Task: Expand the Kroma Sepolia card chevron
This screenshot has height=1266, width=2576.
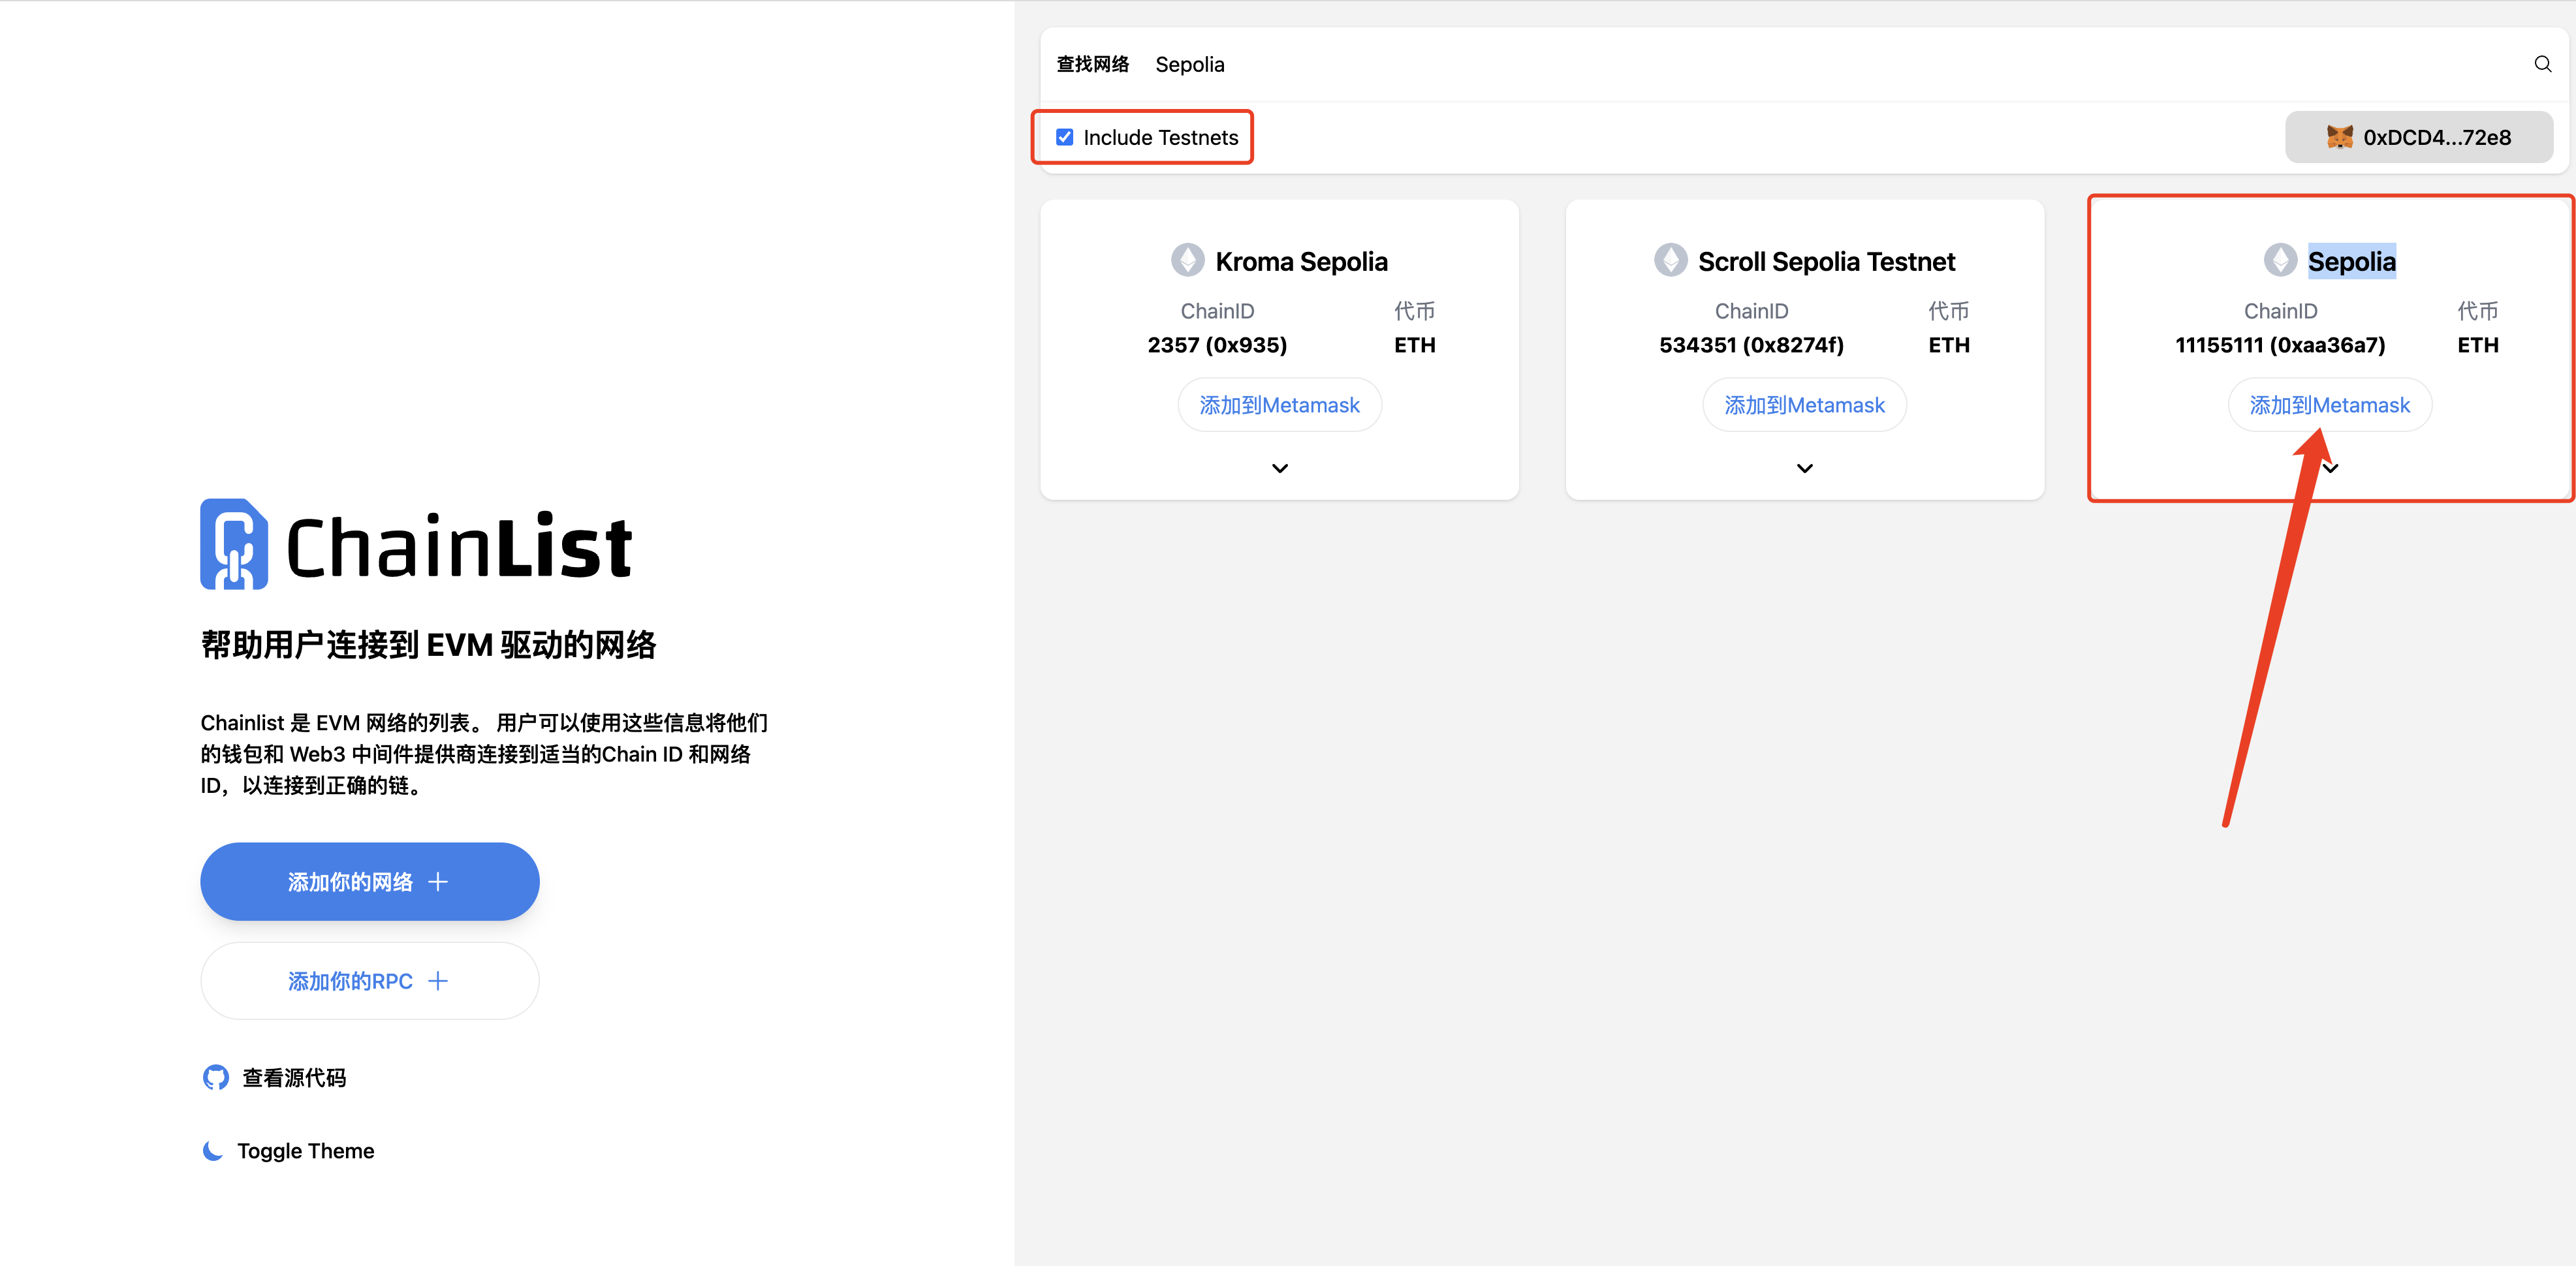Action: [x=1279, y=468]
